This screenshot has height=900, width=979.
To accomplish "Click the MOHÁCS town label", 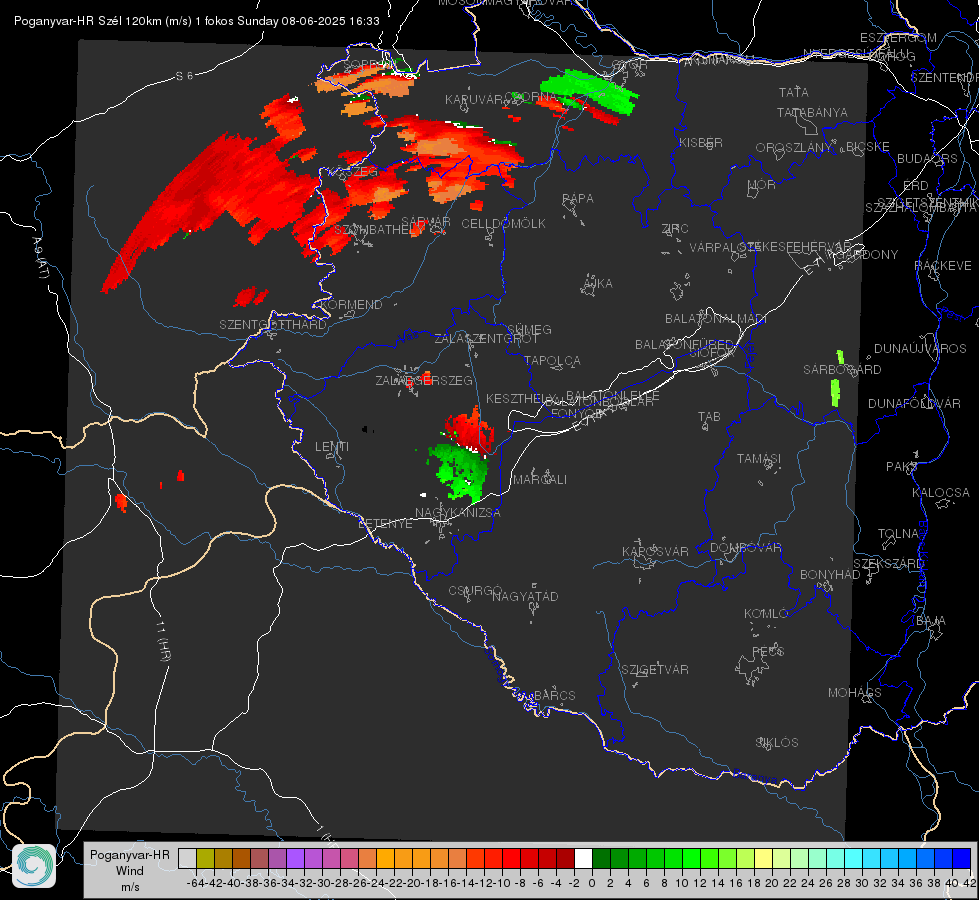I will [855, 692].
